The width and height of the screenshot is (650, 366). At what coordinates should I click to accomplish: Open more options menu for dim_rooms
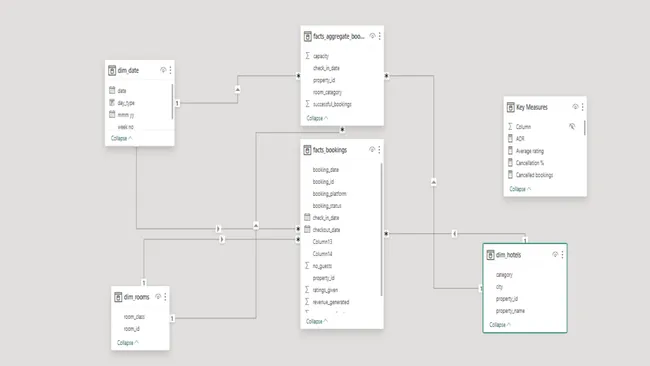pyautogui.click(x=165, y=297)
